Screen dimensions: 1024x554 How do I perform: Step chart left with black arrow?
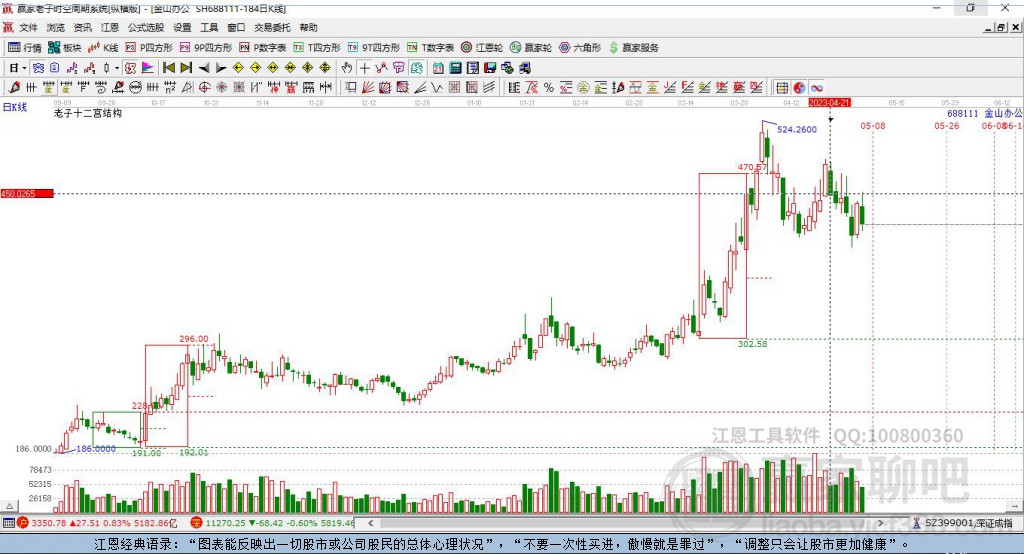click(x=204, y=68)
